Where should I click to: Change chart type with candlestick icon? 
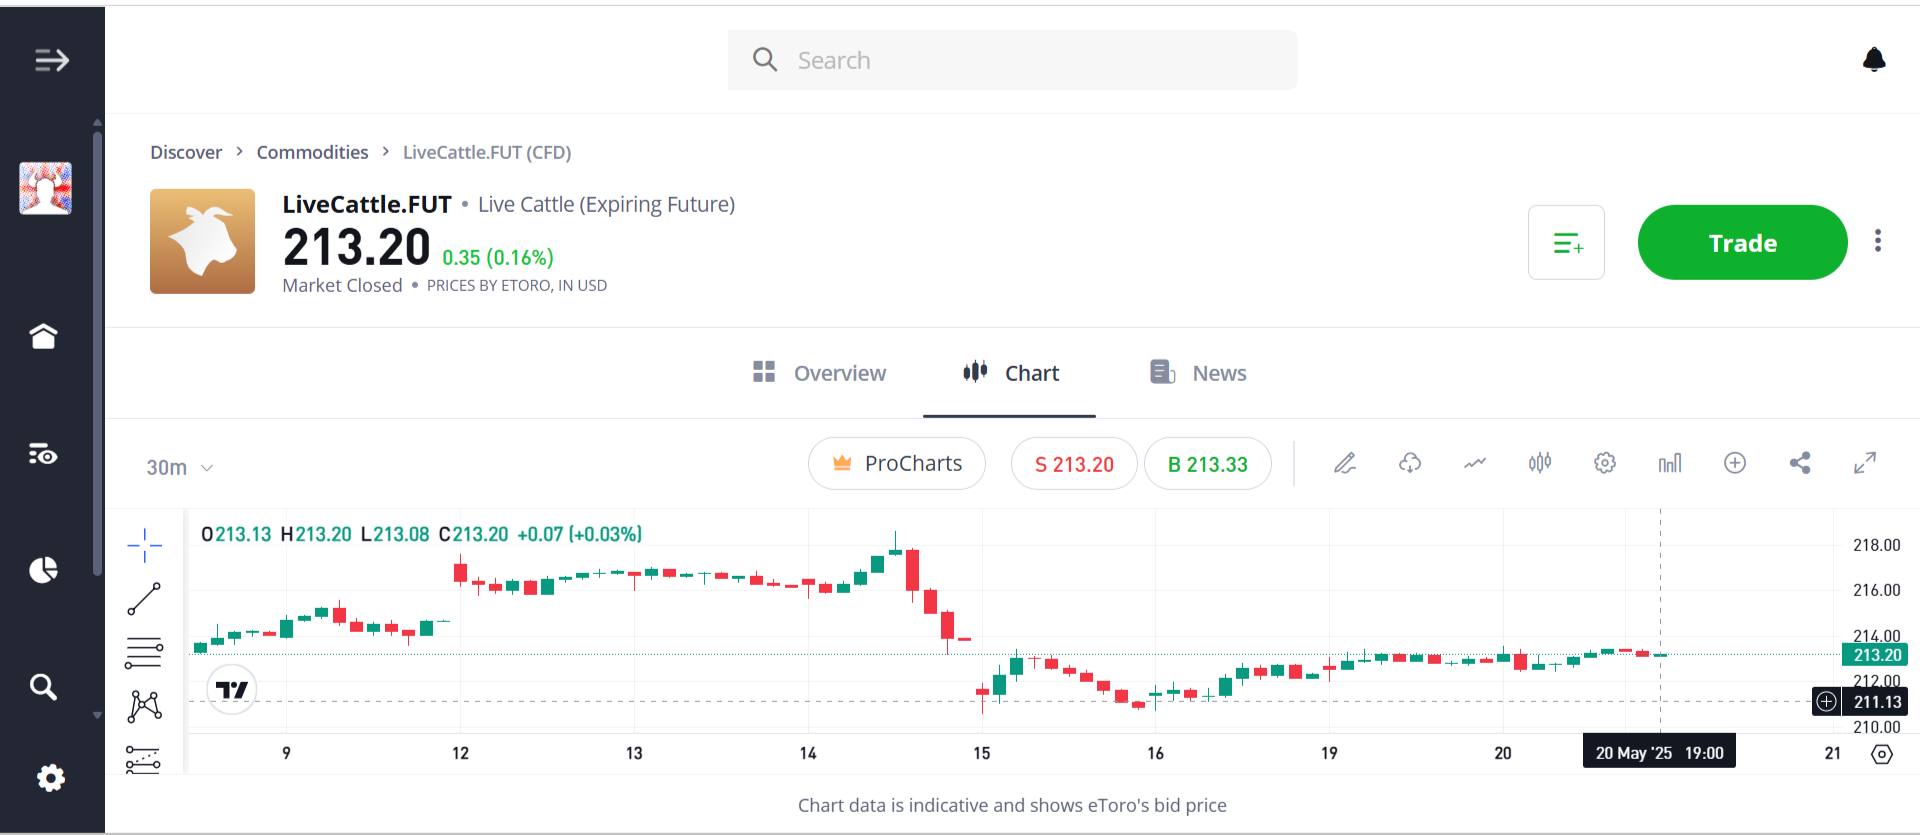(1540, 463)
